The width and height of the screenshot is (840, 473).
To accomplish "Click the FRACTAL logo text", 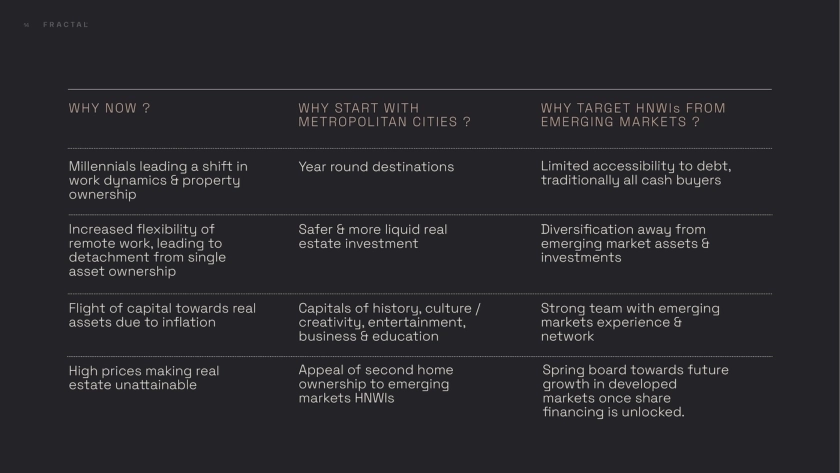I will [66, 25].
